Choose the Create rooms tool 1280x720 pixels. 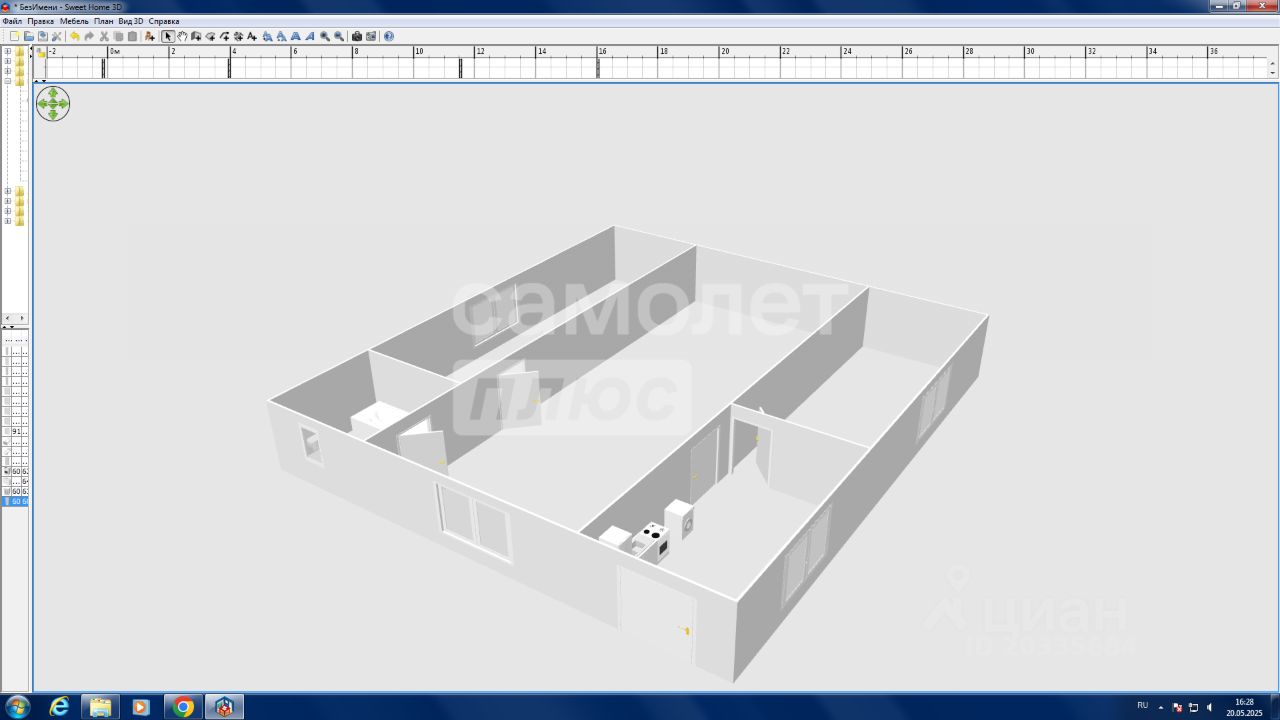(211, 36)
